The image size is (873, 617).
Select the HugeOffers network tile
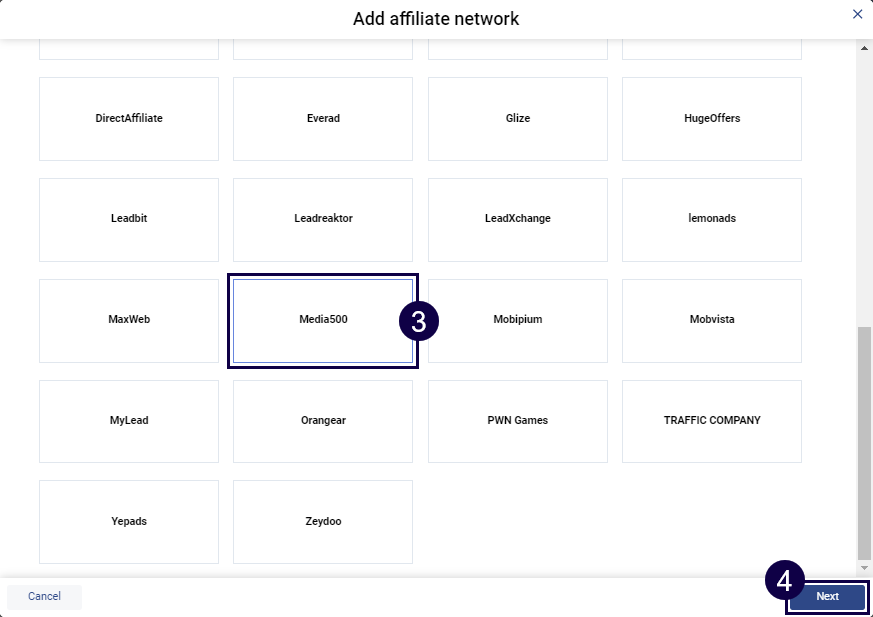coord(712,119)
